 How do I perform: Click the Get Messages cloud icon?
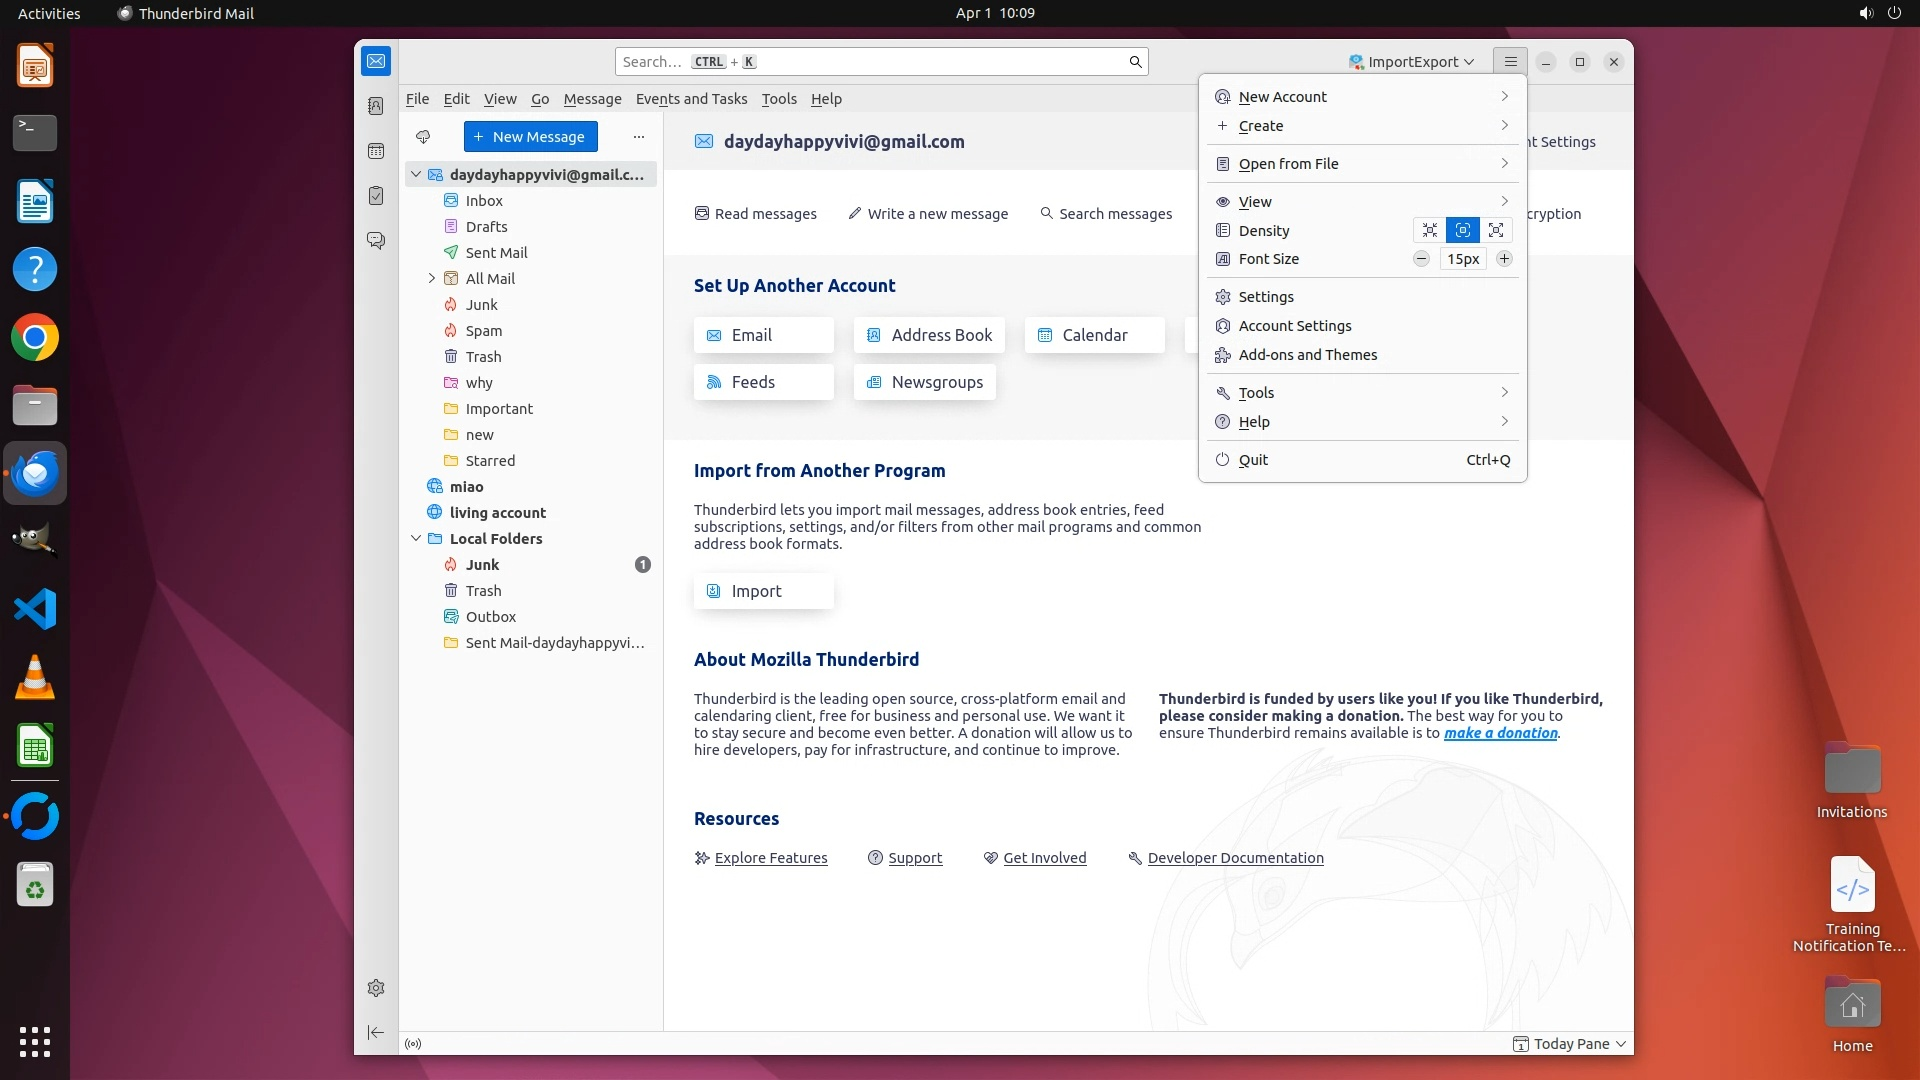pos(423,137)
